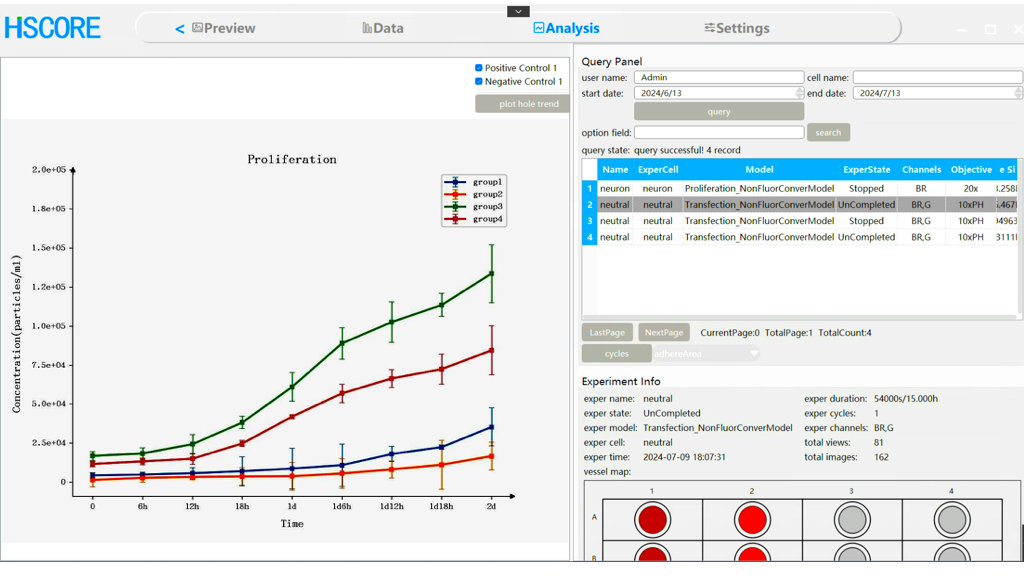This screenshot has height=577, width=1024.
Task: Click the option field text input
Action: point(718,132)
